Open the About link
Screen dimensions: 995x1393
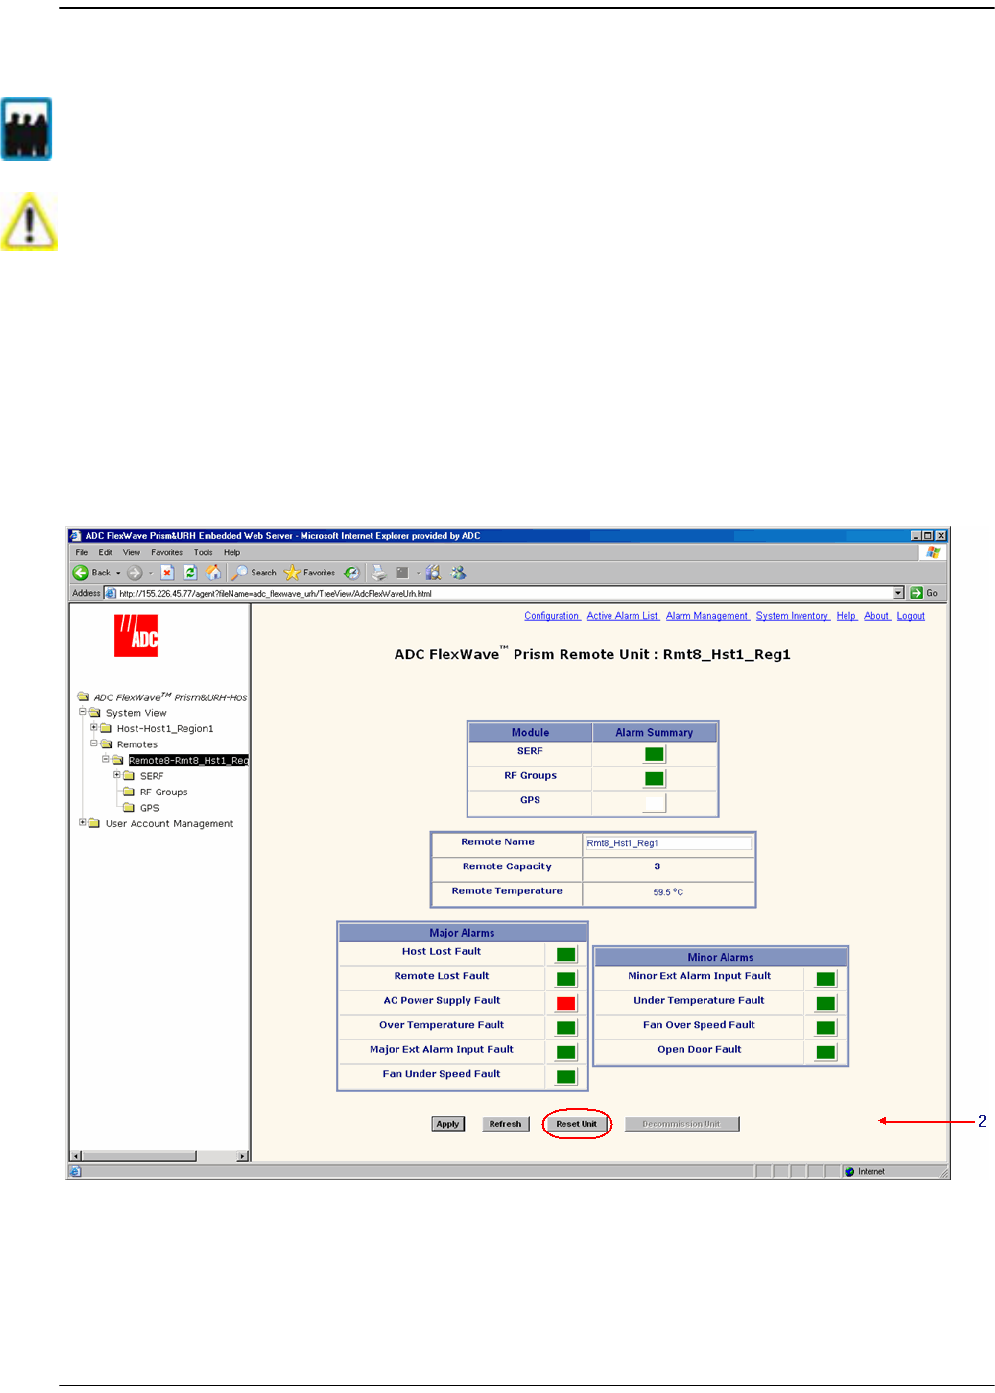pyautogui.click(x=877, y=616)
